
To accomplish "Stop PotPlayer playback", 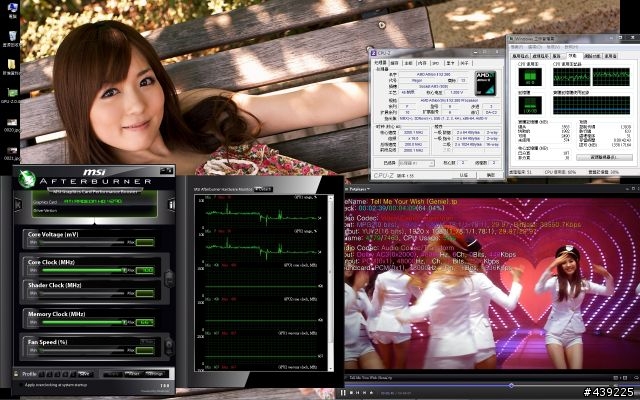I will 351,393.
